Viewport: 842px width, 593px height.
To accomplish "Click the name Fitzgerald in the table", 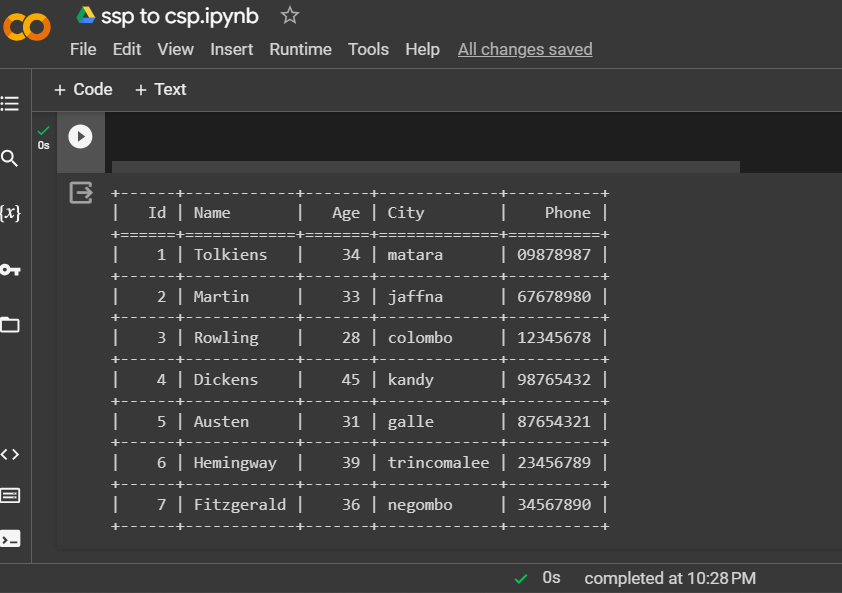I will pos(240,505).
